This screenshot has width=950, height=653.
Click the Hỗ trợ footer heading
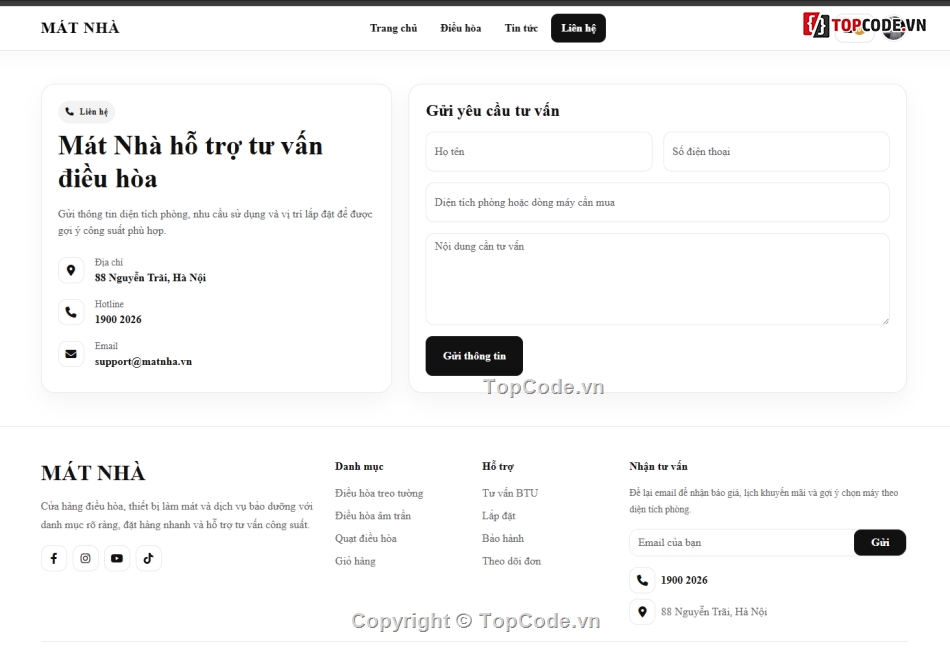pos(498,466)
